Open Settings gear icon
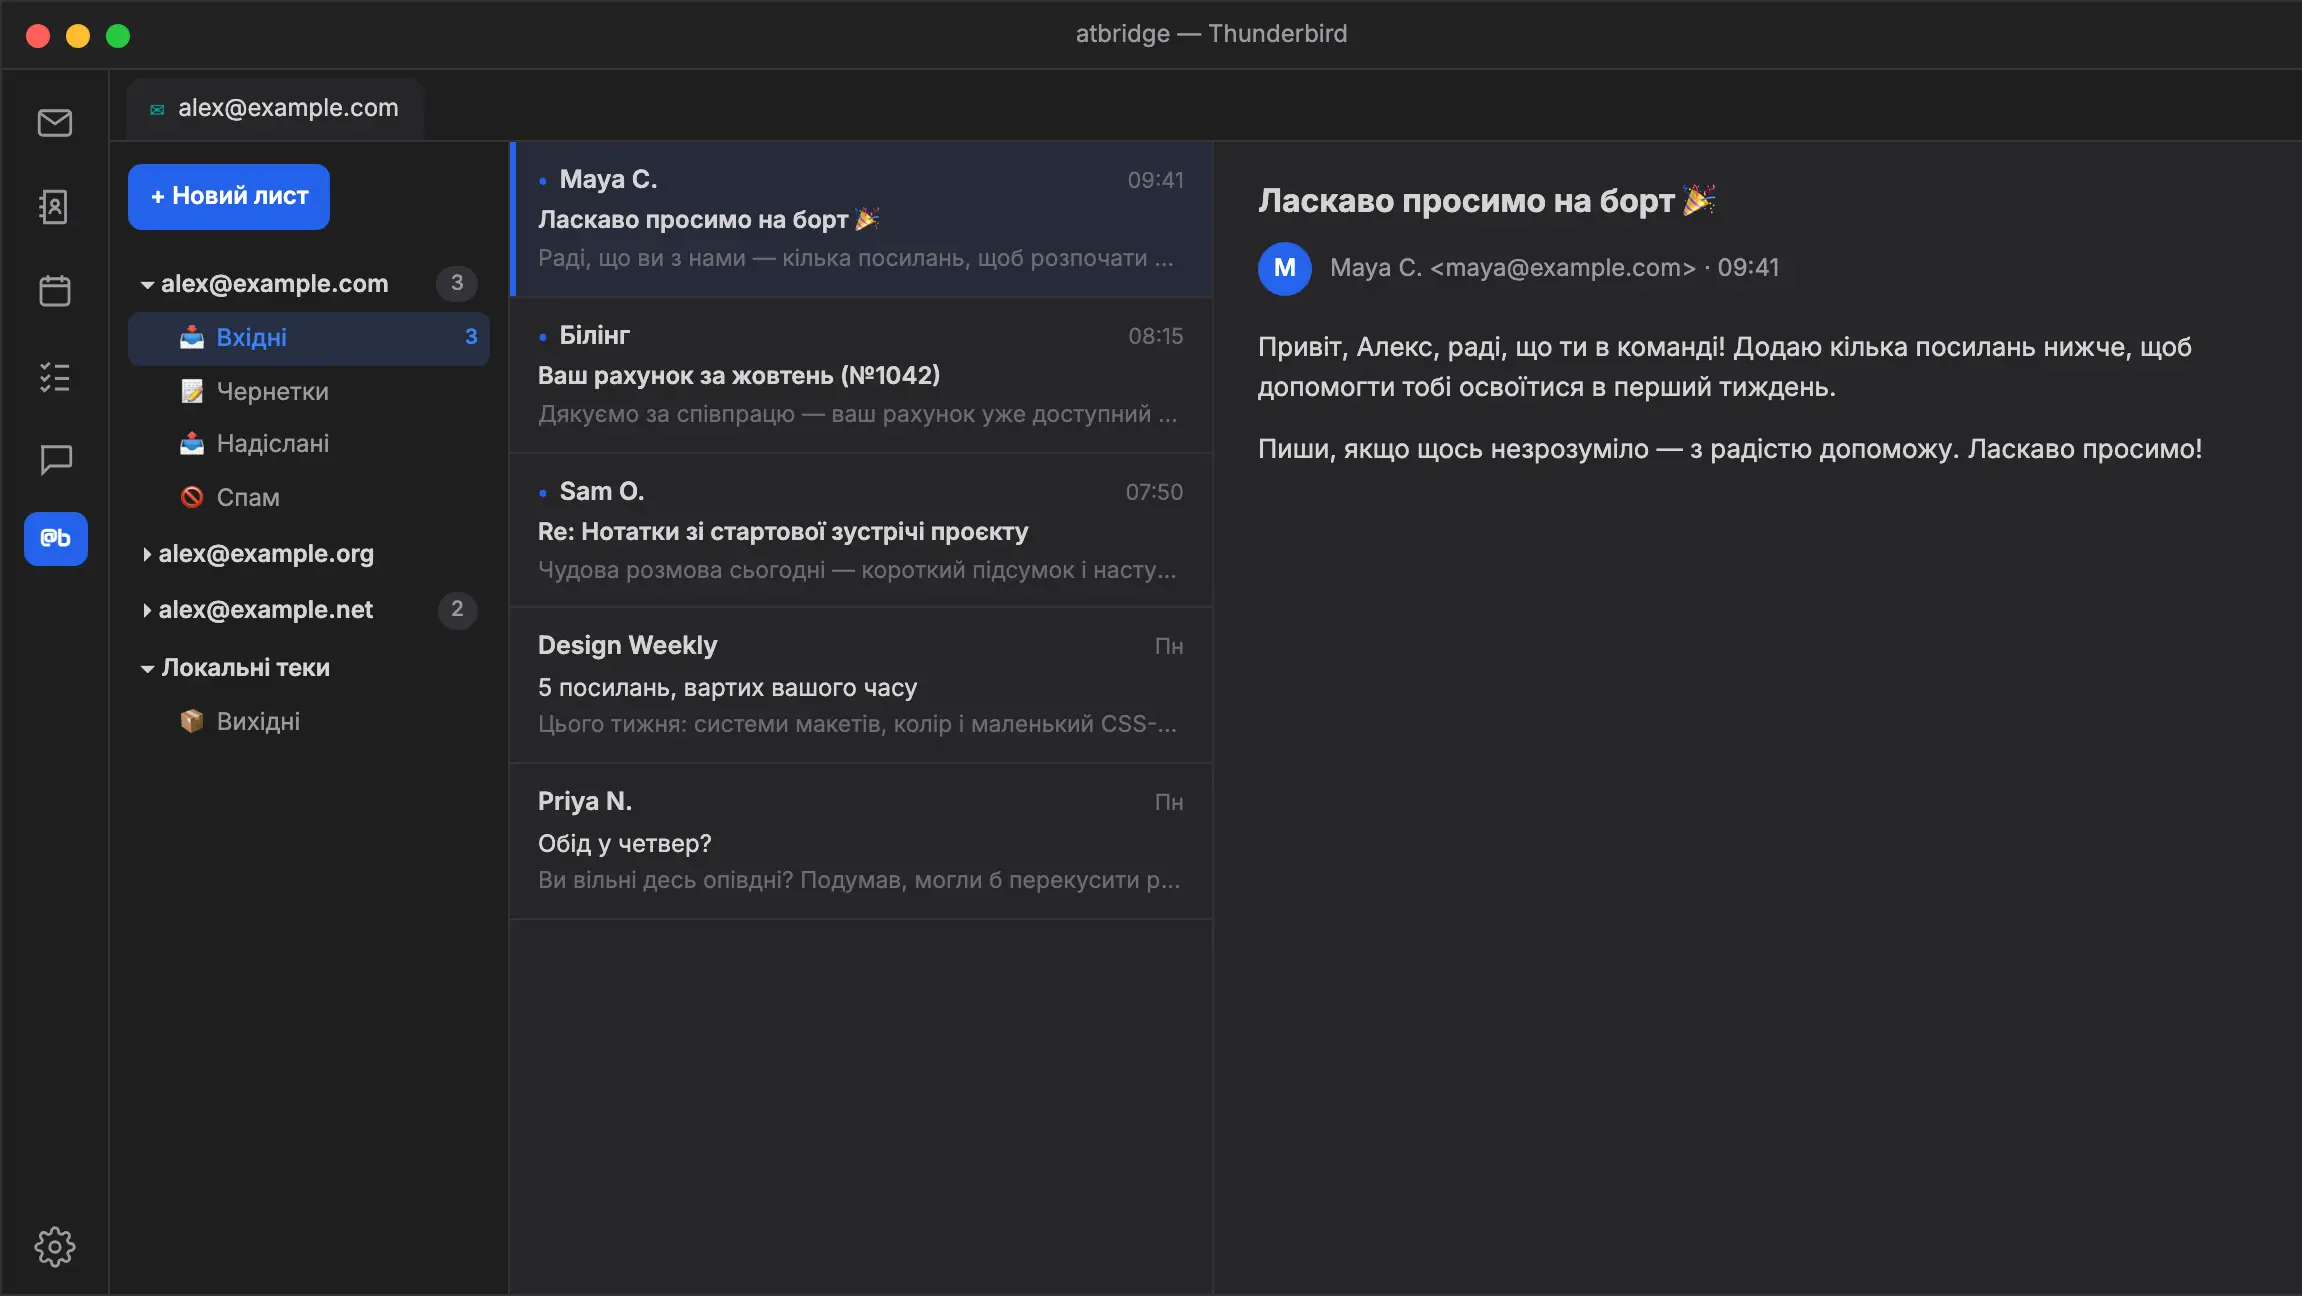This screenshot has width=2304, height=1296. pyautogui.click(x=55, y=1247)
